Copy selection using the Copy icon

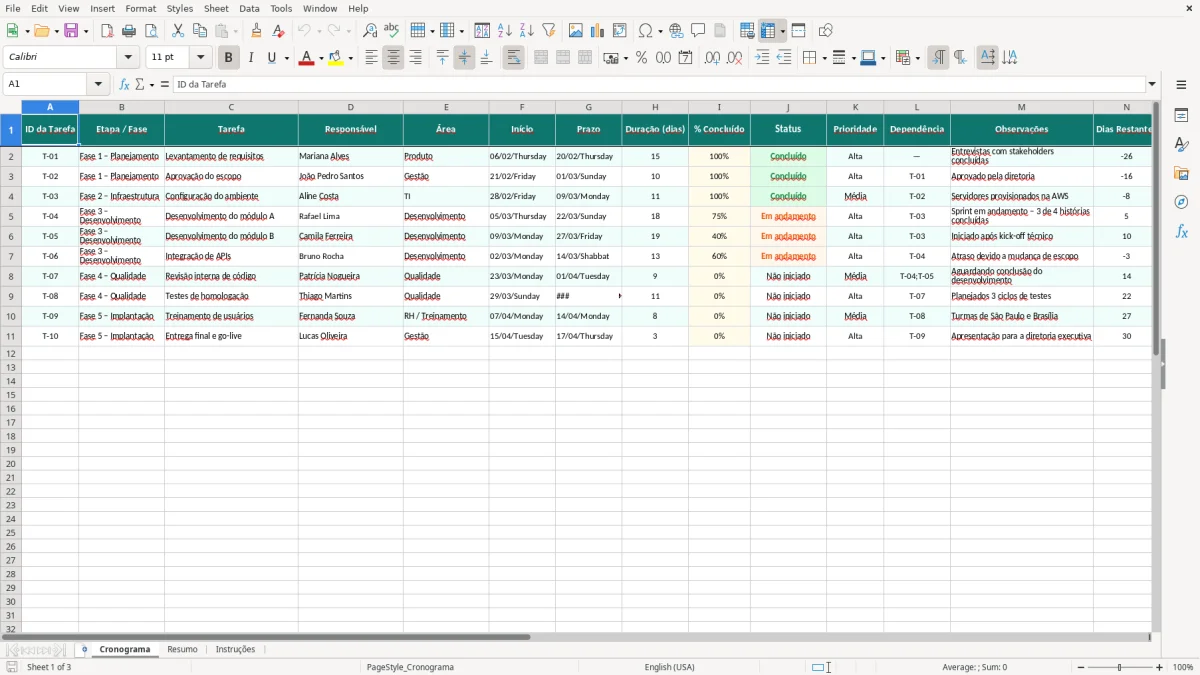coord(200,31)
